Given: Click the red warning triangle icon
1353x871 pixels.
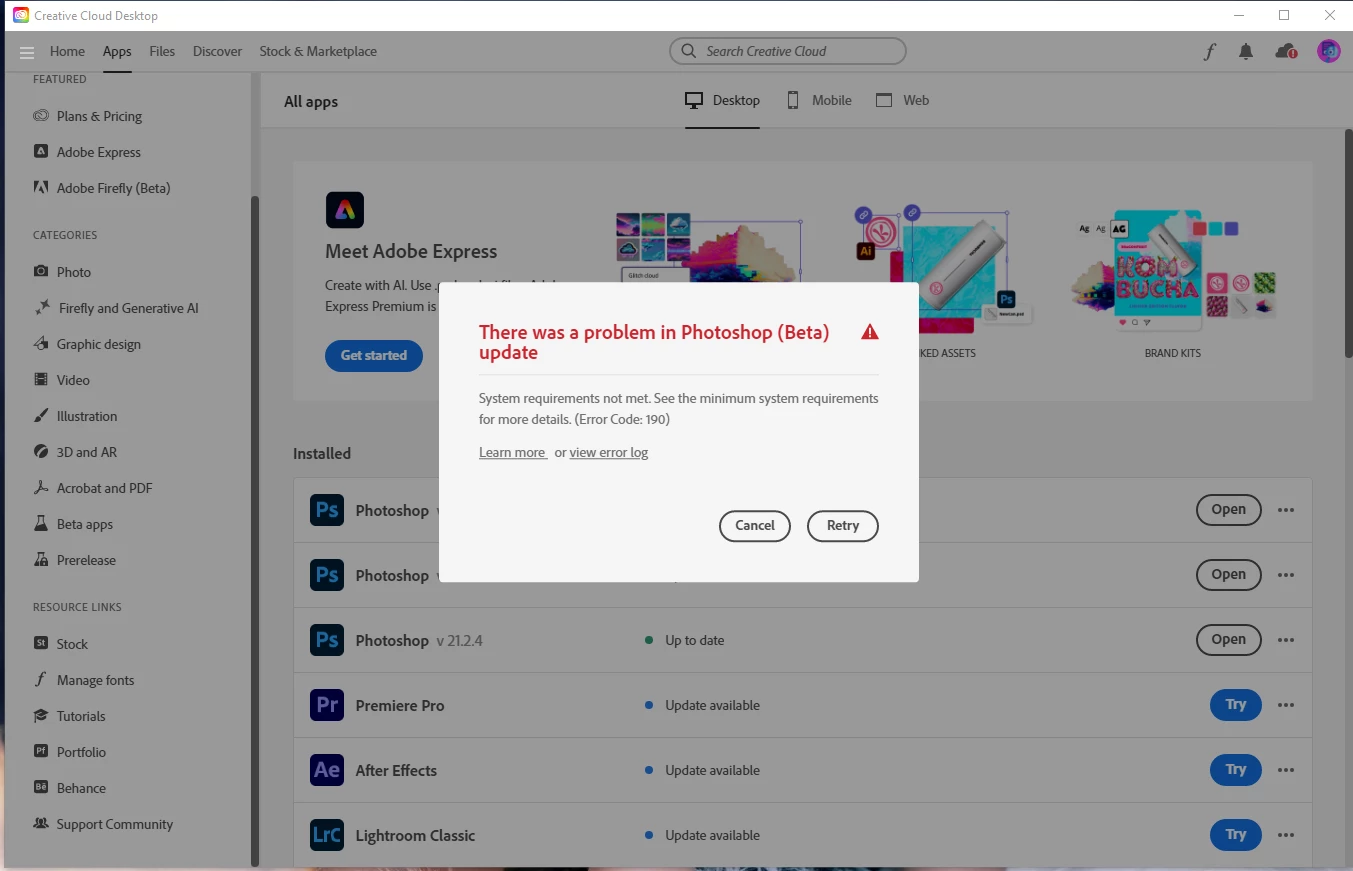Looking at the screenshot, I should 870,332.
